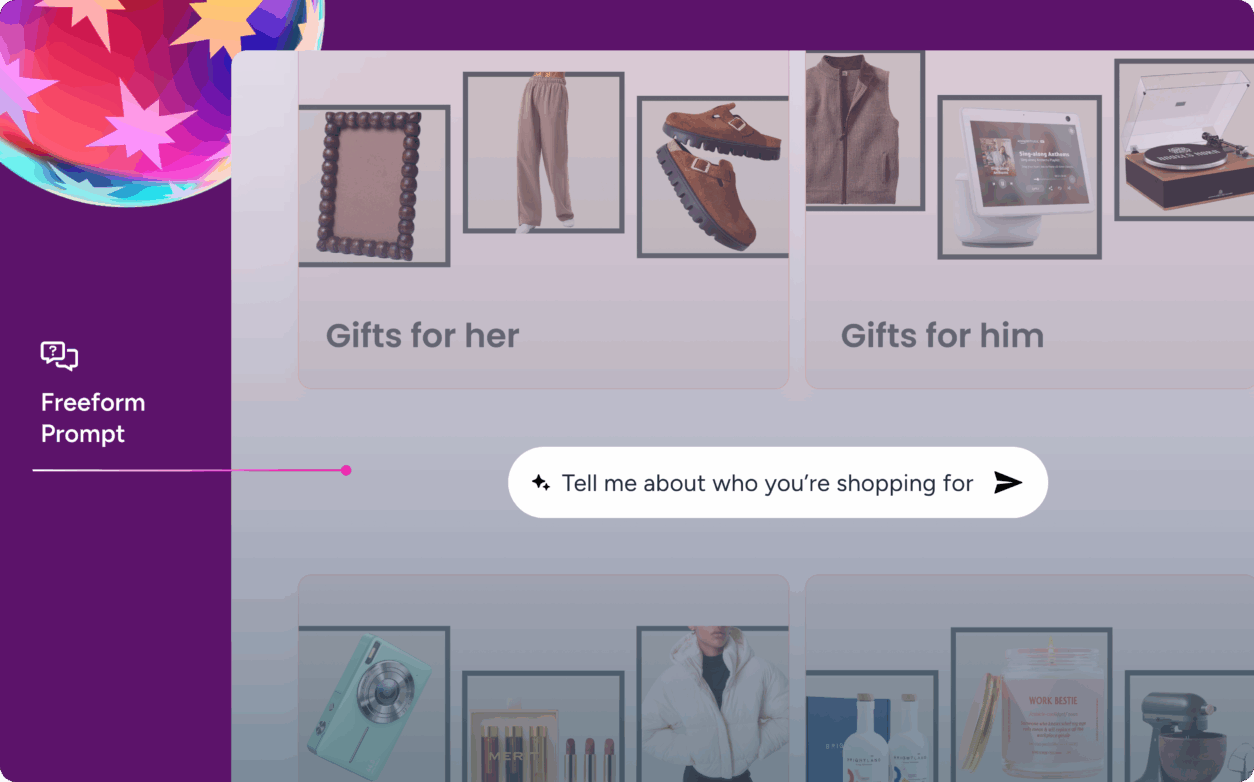Select the mint green camera thumbnail
The height and width of the screenshot is (782, 1254).
click(373, 704)
